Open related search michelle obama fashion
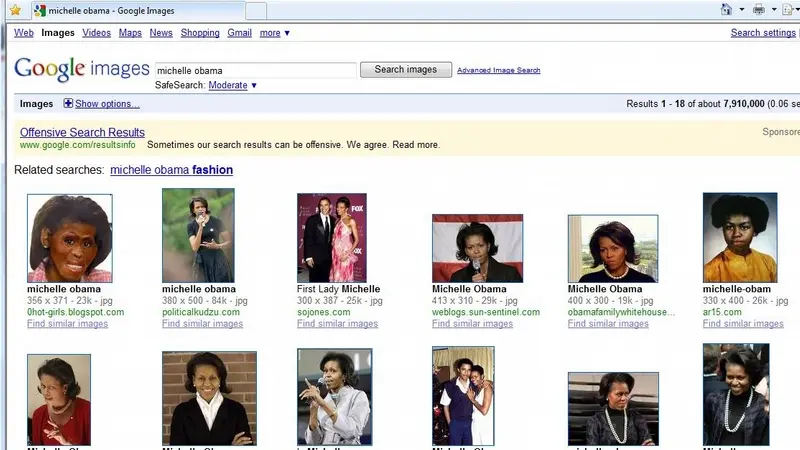800x450 pixels. pyautogui.click(x=171, y=170)
